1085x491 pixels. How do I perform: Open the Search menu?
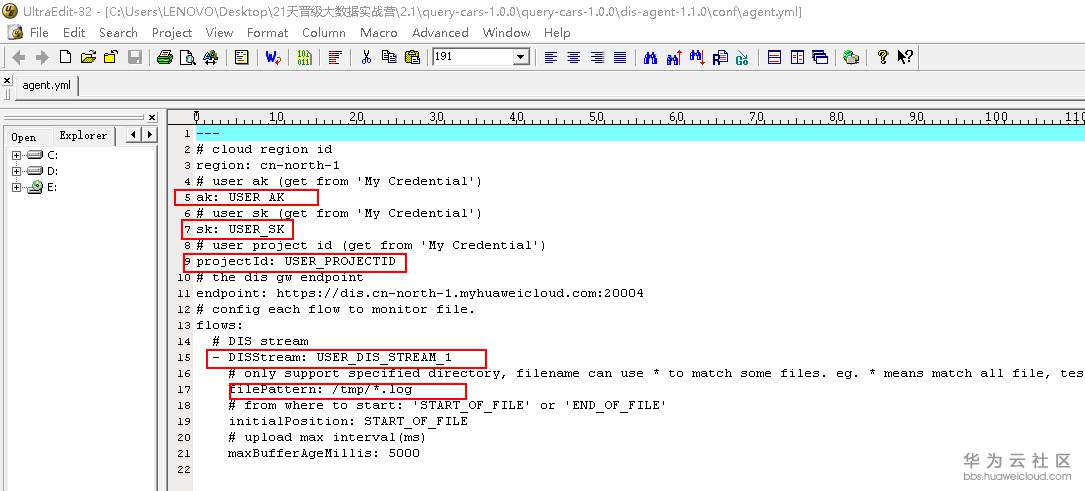pyautogui.click(x=118, y=33)
